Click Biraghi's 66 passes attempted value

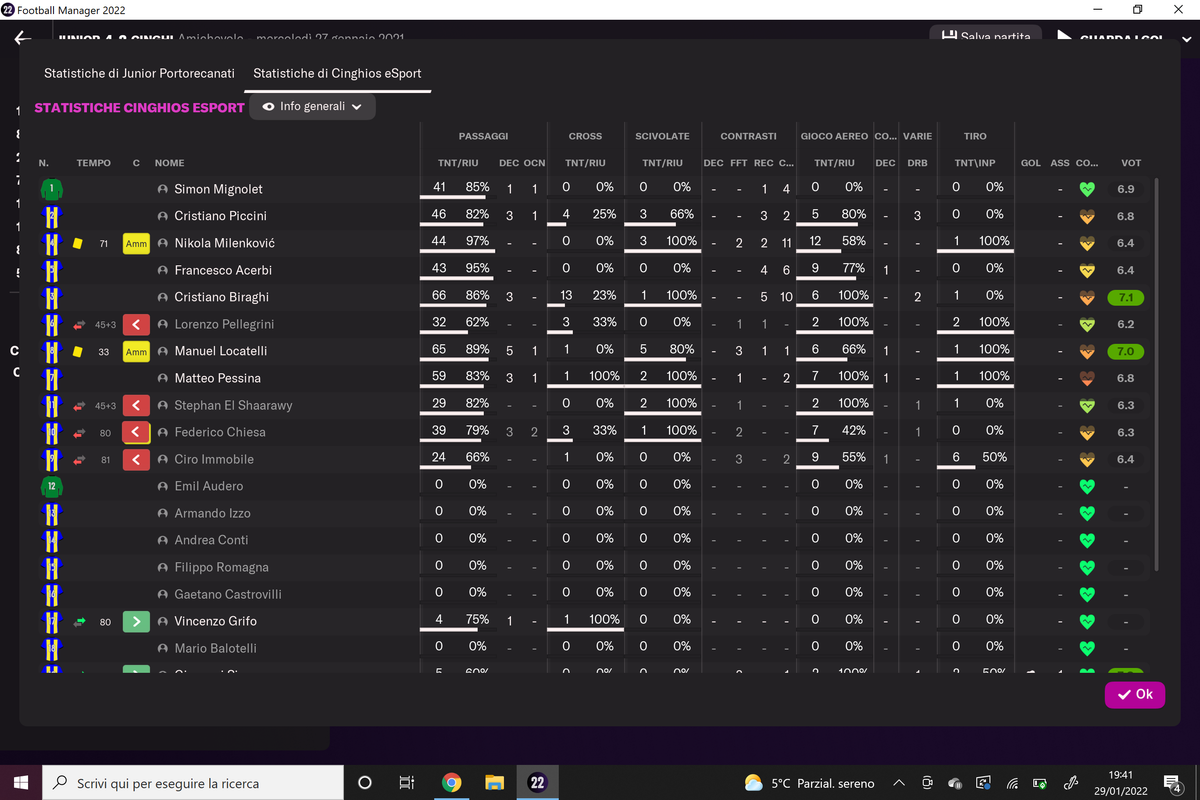pos(440,296)
